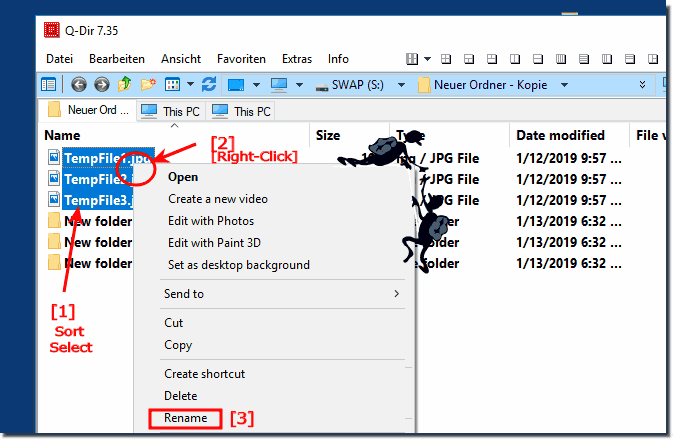The height and width of the screenshot is (440, 673).
Task: Switch to the rightmost This PC tab
Action: pyautogui.click(x=241, y=111)
